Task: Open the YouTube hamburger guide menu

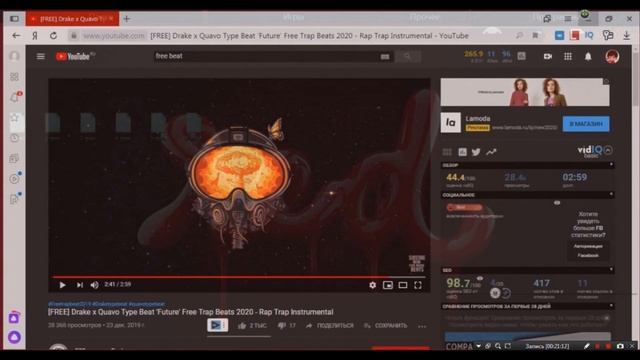Action: (41, 56)
